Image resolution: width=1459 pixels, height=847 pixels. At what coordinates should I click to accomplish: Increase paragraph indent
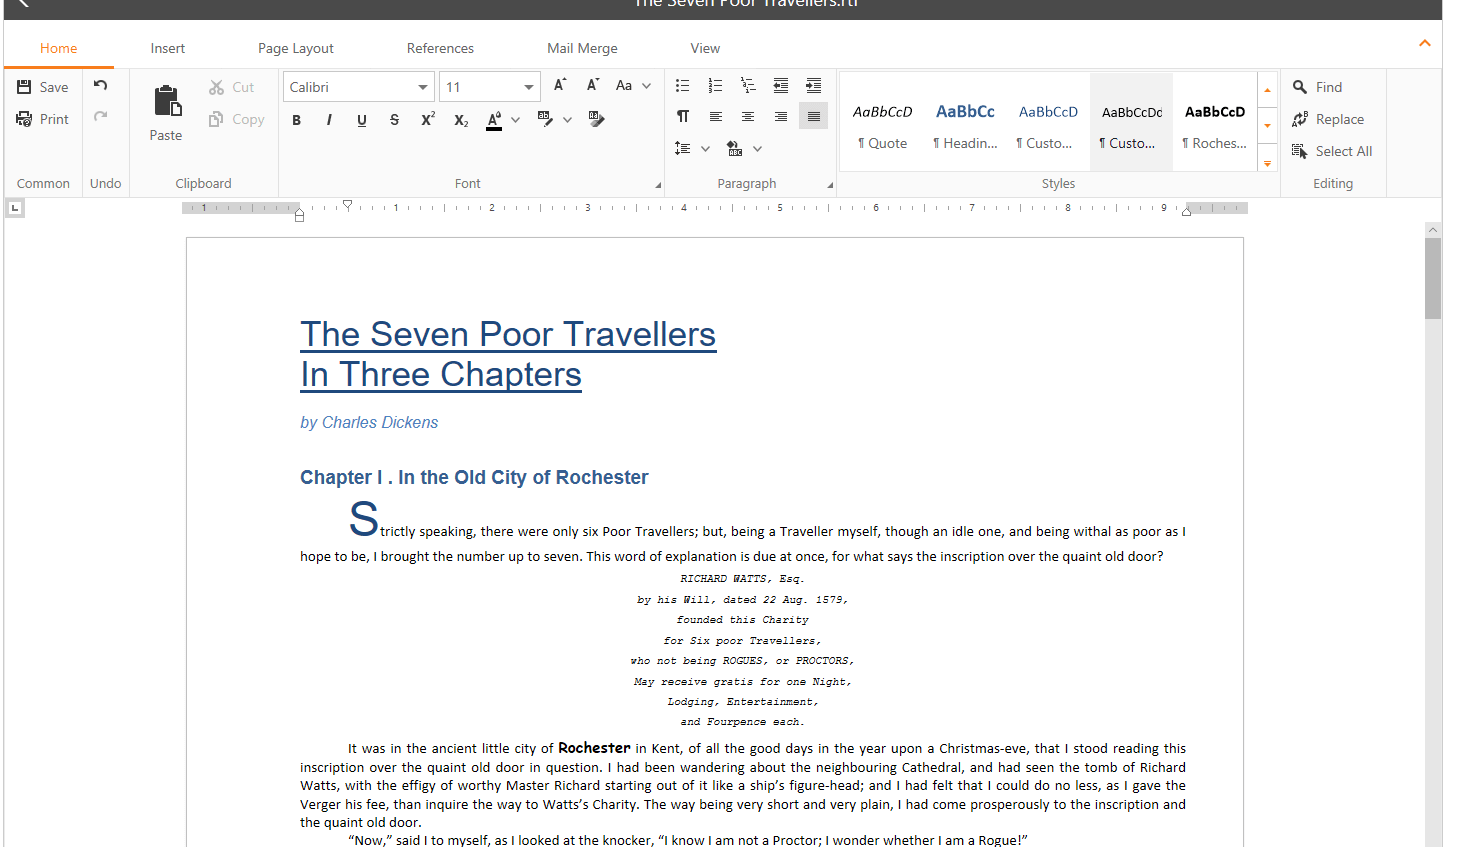click(x=814, y=86)
